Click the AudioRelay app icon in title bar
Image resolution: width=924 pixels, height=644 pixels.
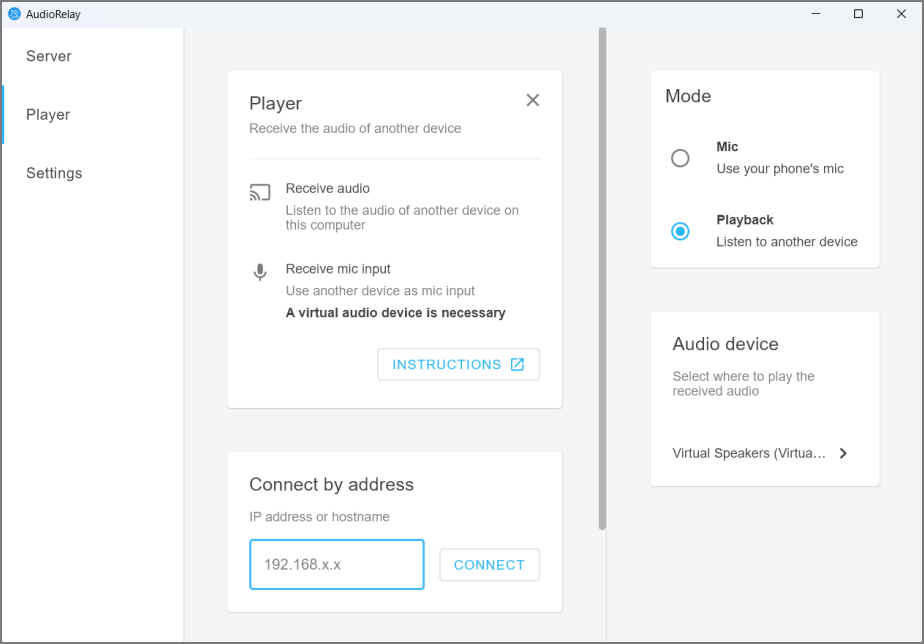pyautogui.click(x=14, y=14)
